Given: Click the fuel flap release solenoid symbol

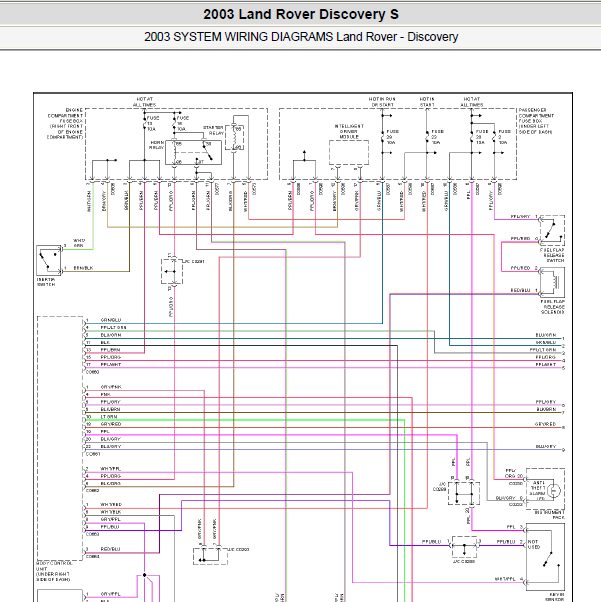Looking at the screenshot, I should (x=552, y=283).
